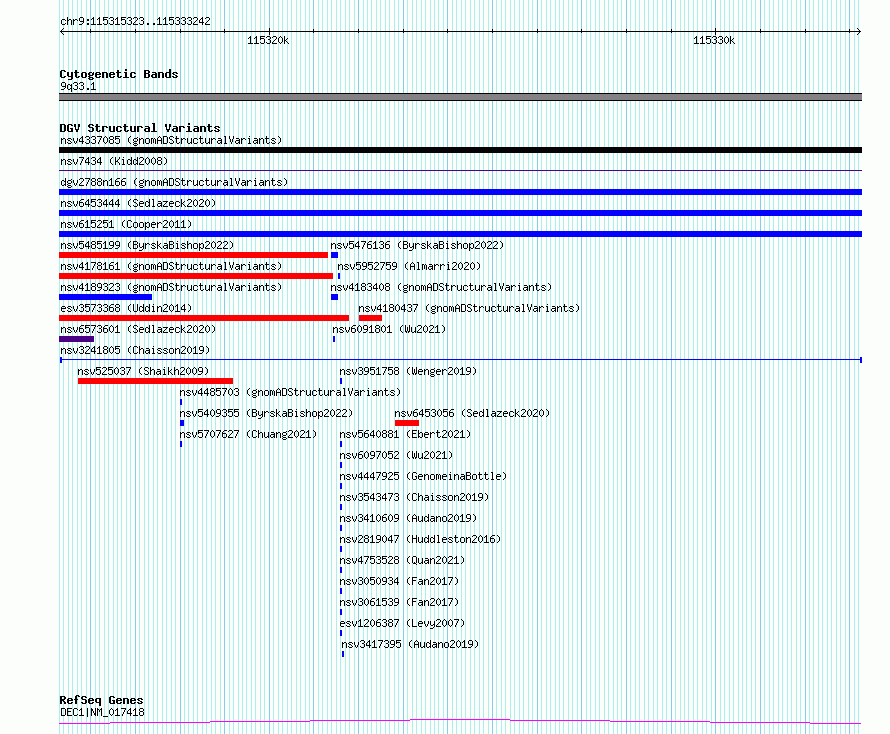Image resolution: width=890 pixels, height=734 pixels.
Task: Select the black nsv4337085 variant bar
Action: click(460, 150)
